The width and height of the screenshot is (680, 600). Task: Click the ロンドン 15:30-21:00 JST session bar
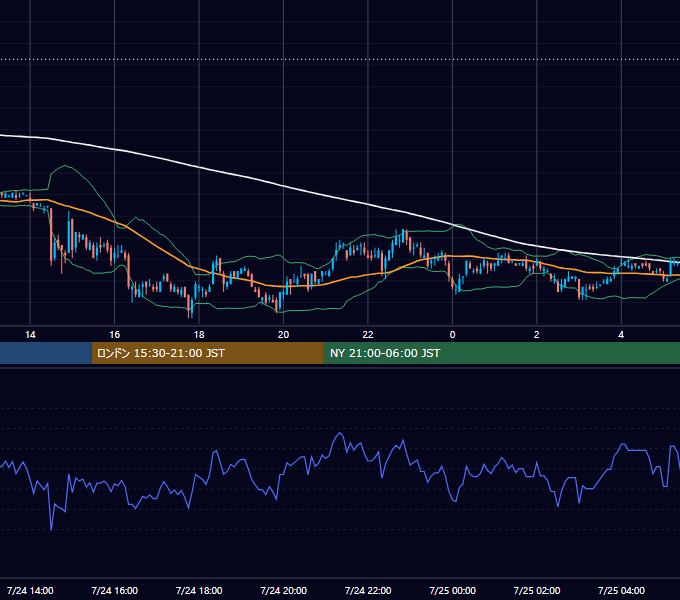pyautogui.click(x=207, y=353)
